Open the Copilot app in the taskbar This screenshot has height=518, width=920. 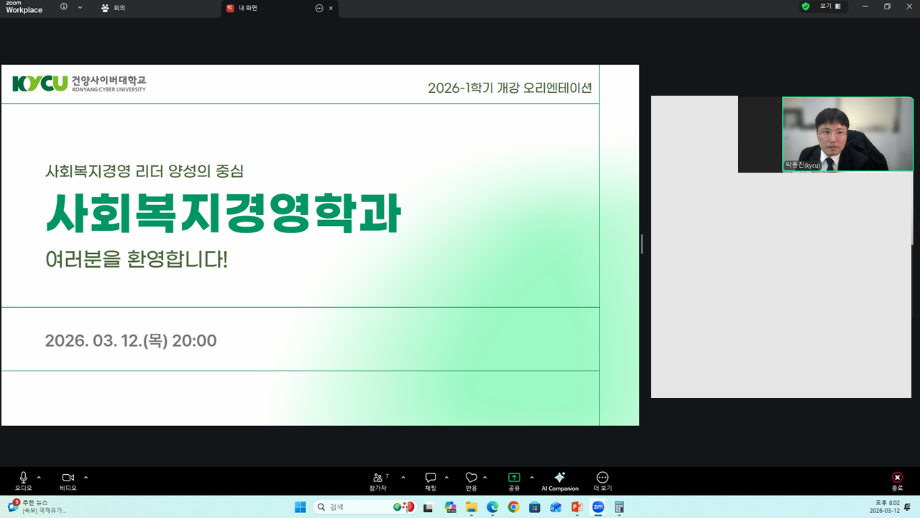(x=450, y=507)
